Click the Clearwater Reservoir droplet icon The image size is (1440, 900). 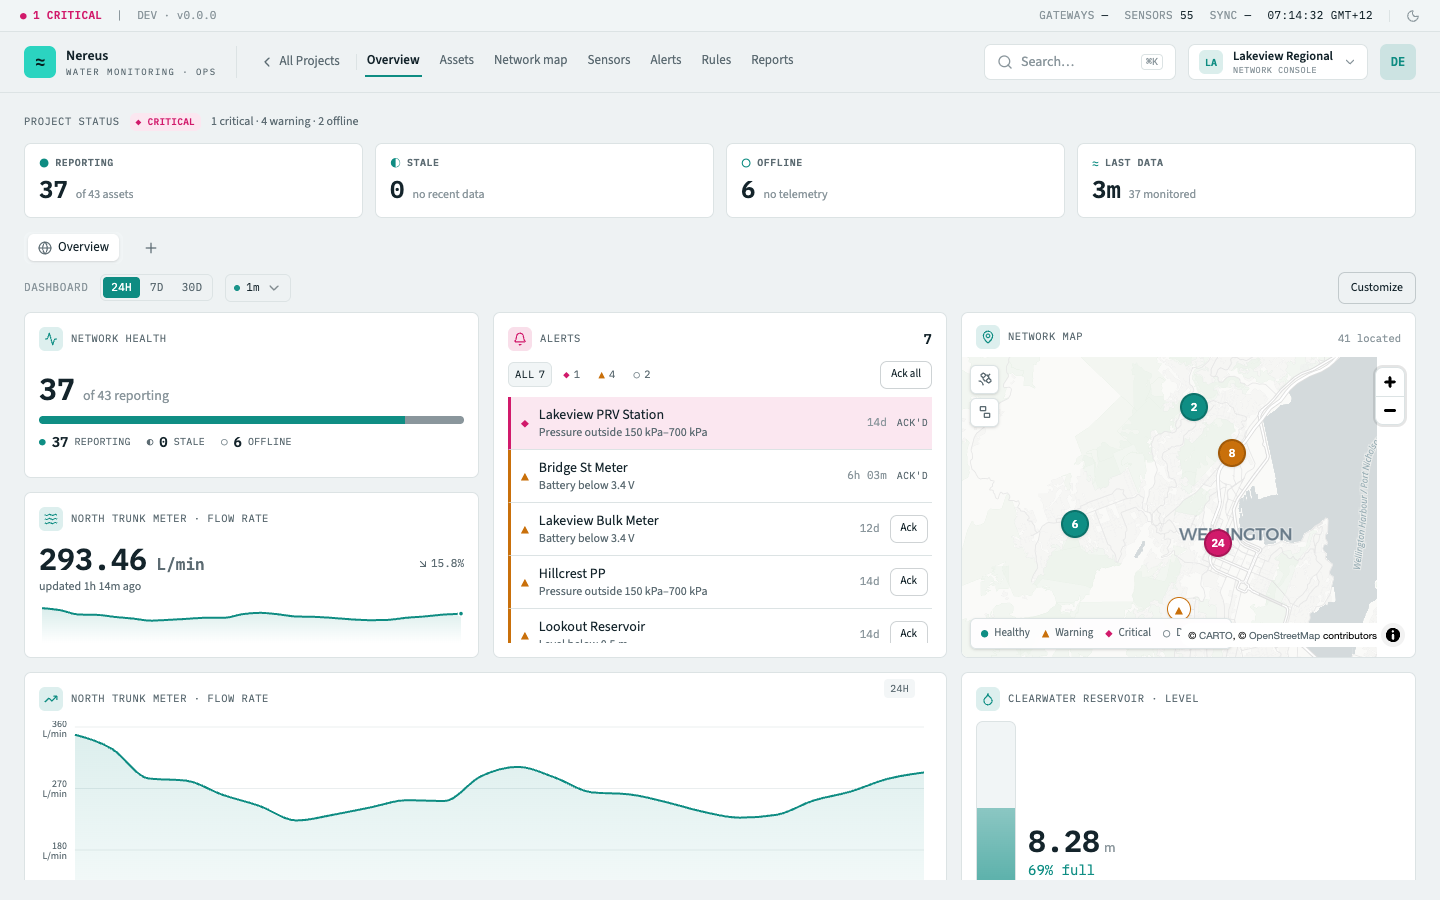(988, 699)
